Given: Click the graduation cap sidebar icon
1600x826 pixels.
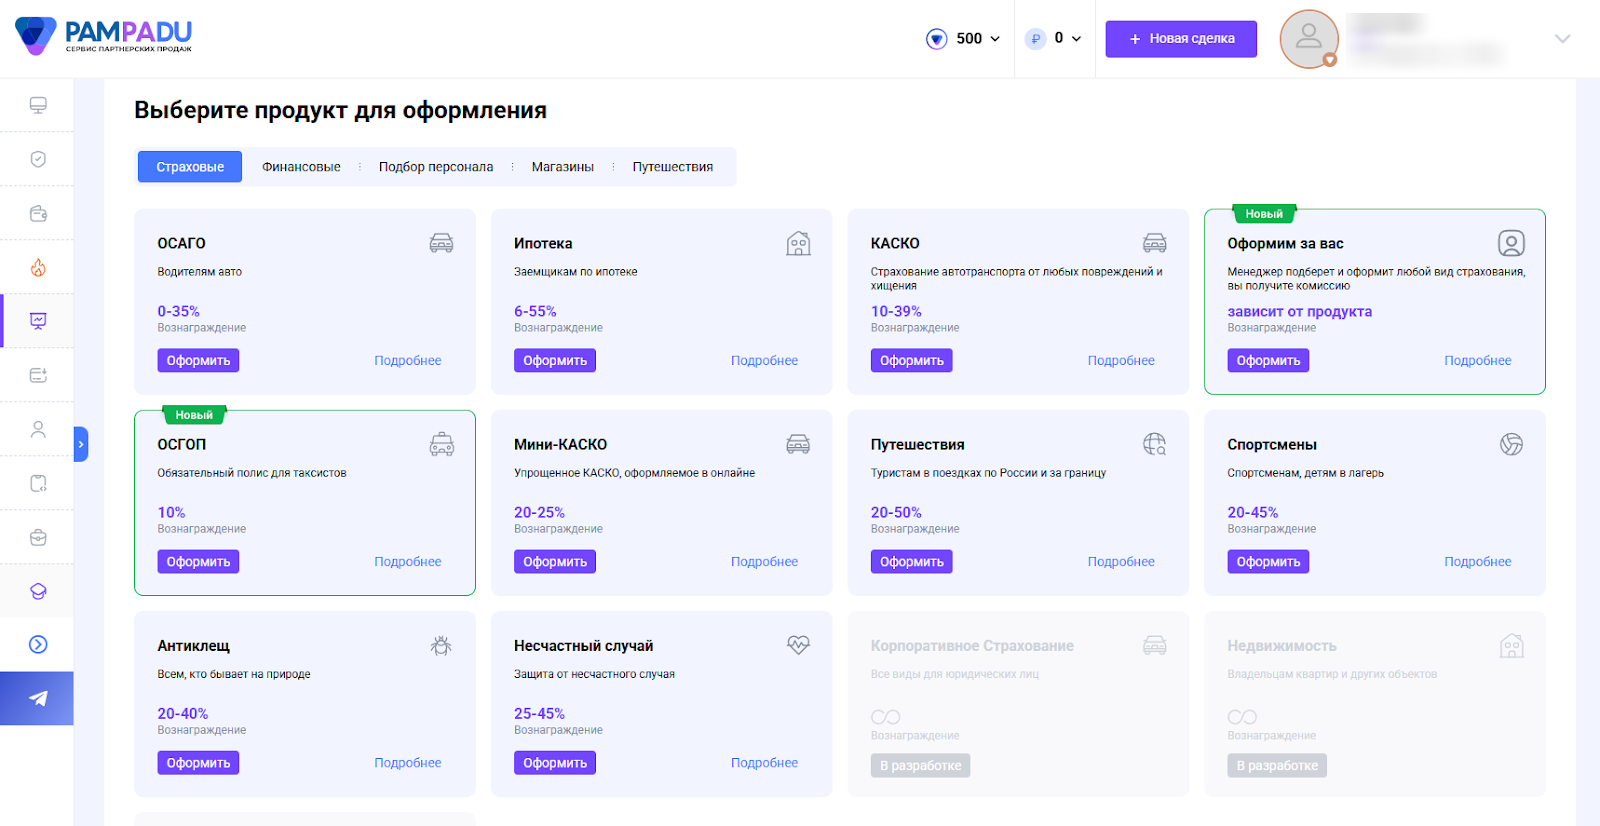Looking at the screenshot, I should (x=38, y=591).
